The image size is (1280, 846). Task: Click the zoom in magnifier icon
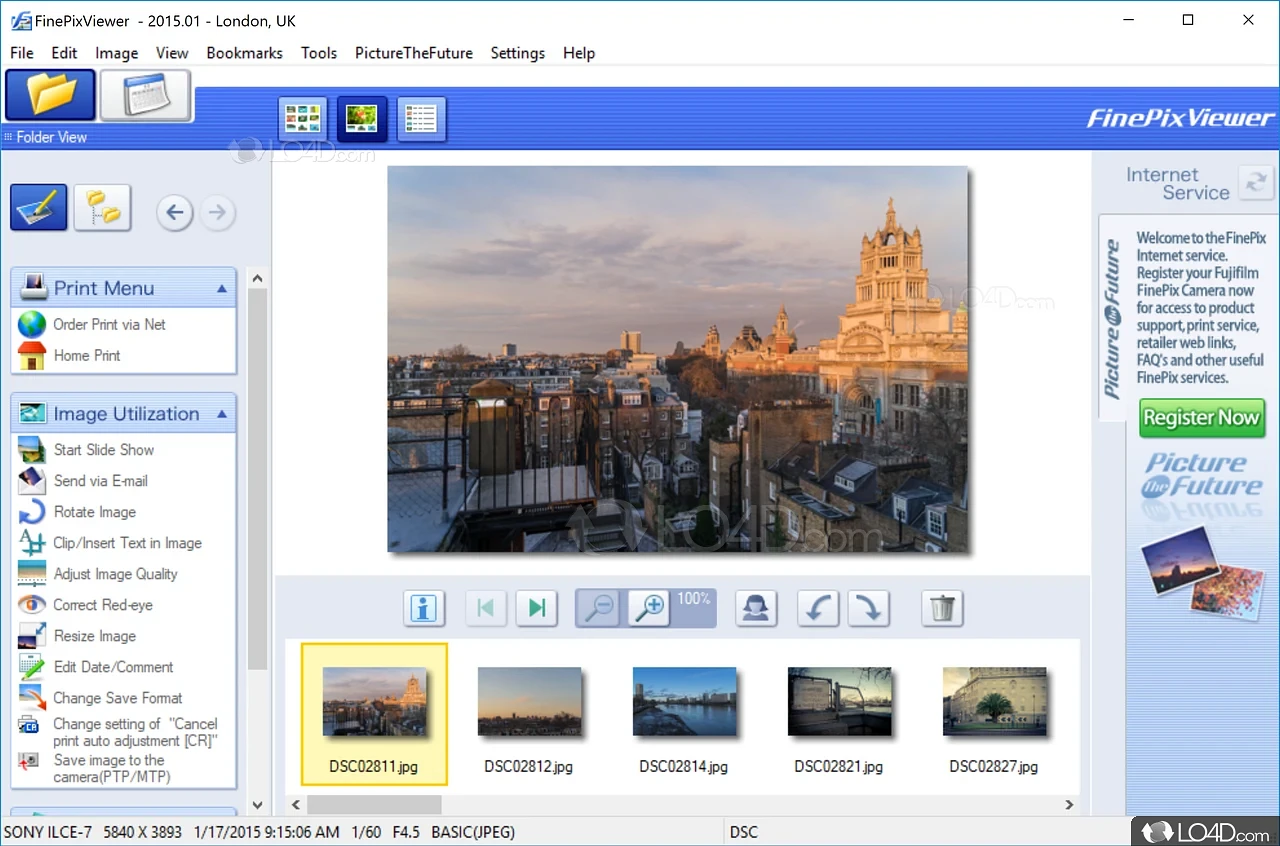651,608
